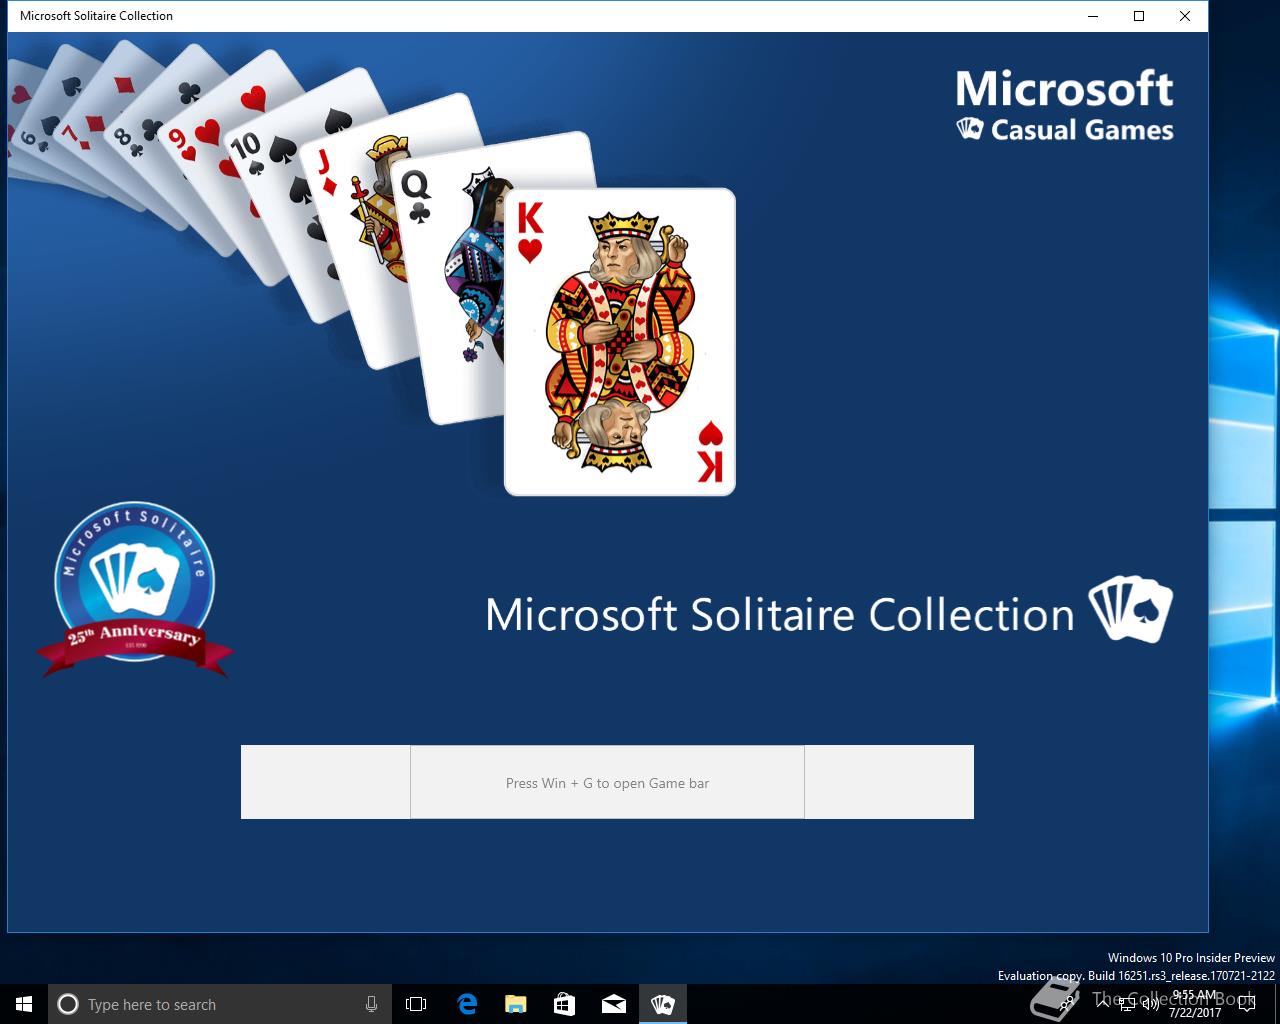
Task: Click the cards icon beside Solitaire Collection title
Action: 1131,609
